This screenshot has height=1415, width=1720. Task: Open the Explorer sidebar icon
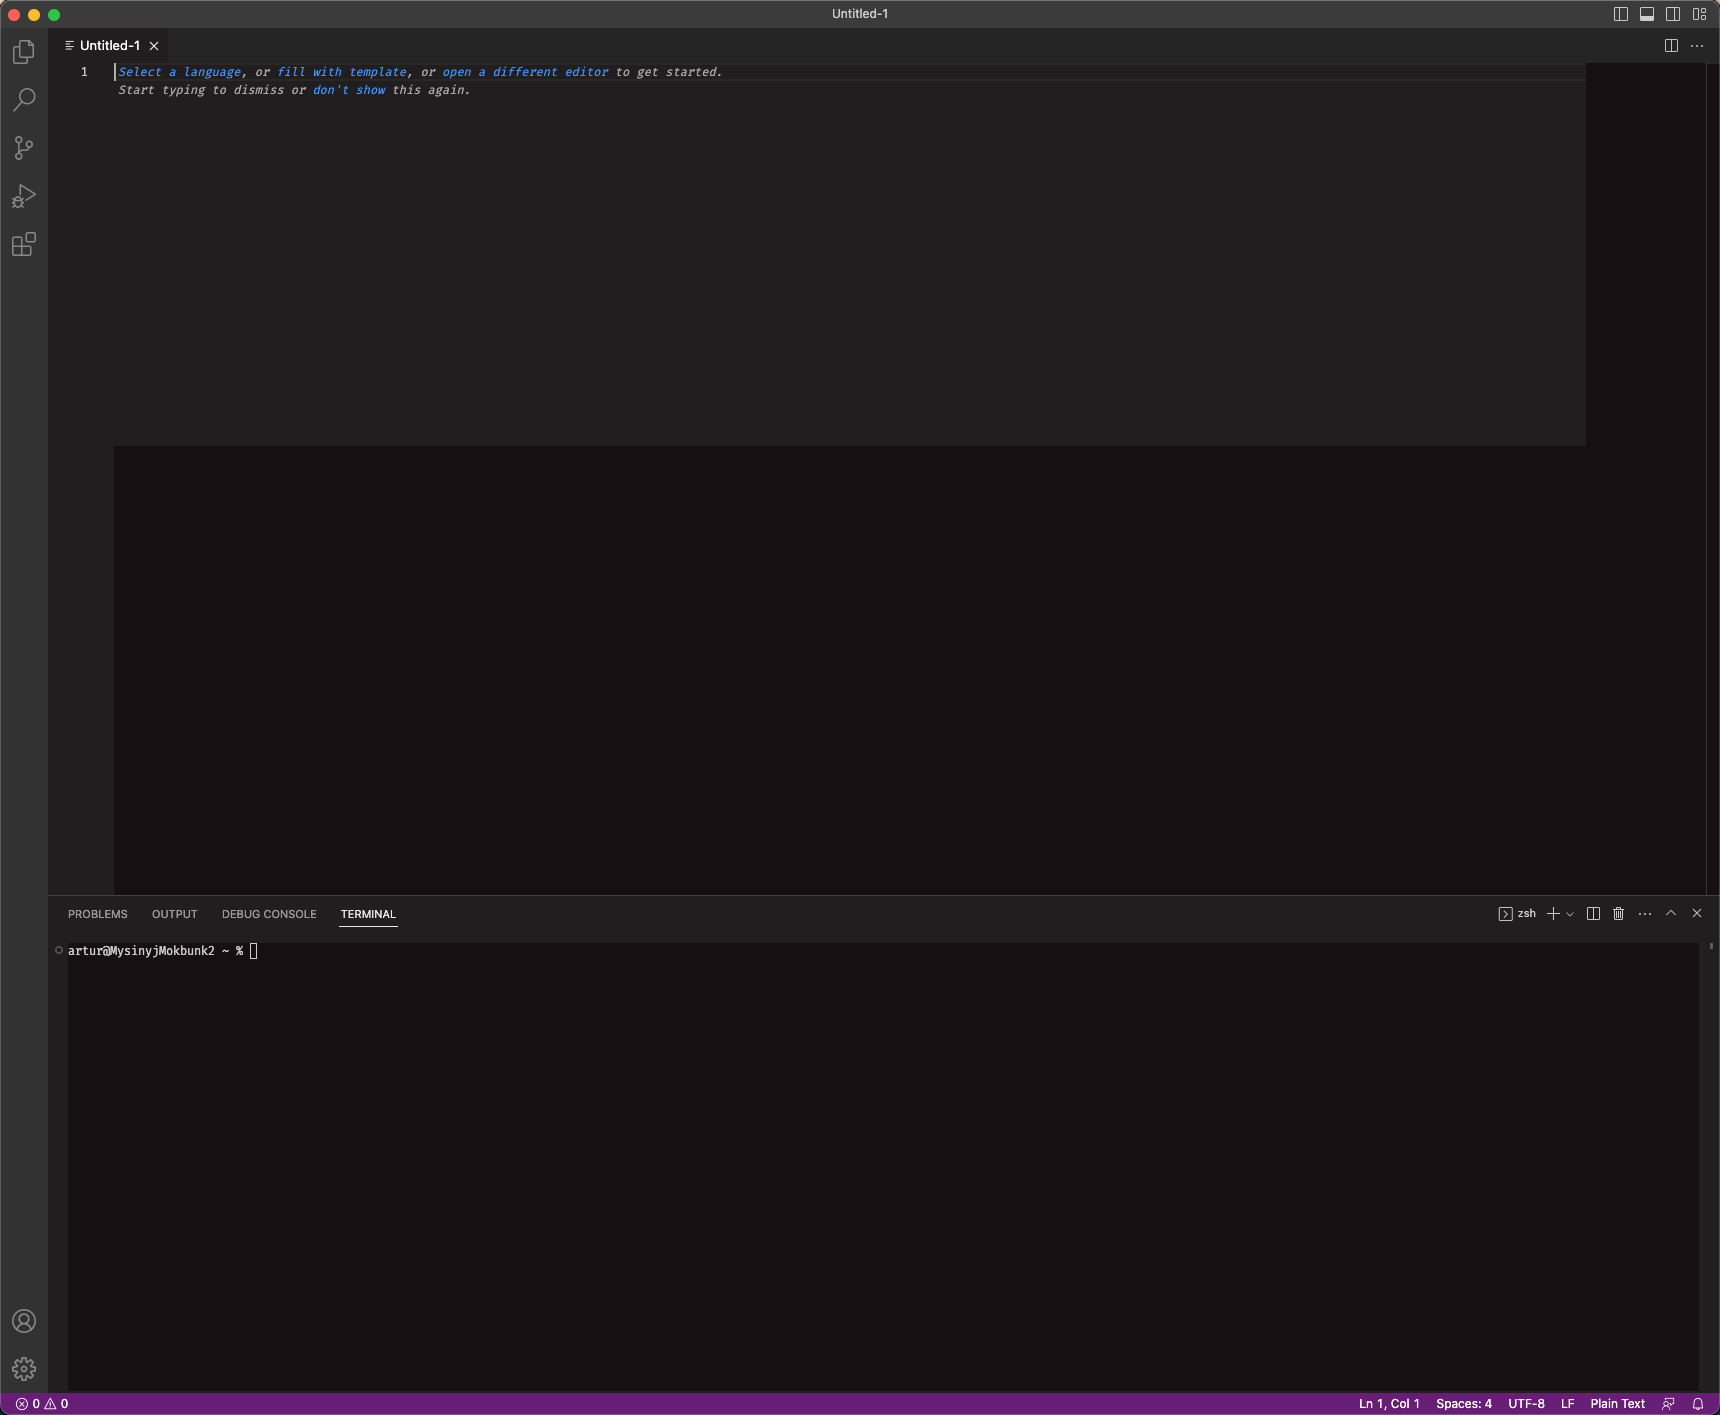(23, 52)
